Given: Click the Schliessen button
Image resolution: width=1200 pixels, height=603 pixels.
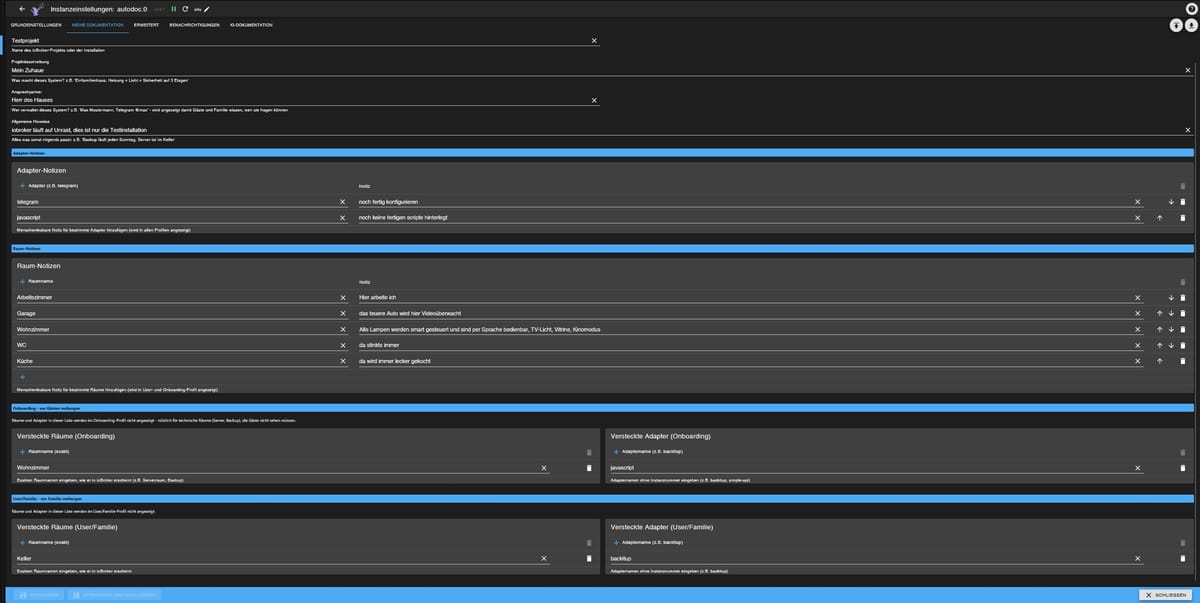Looking at the screenshot, I should 1165,595.
